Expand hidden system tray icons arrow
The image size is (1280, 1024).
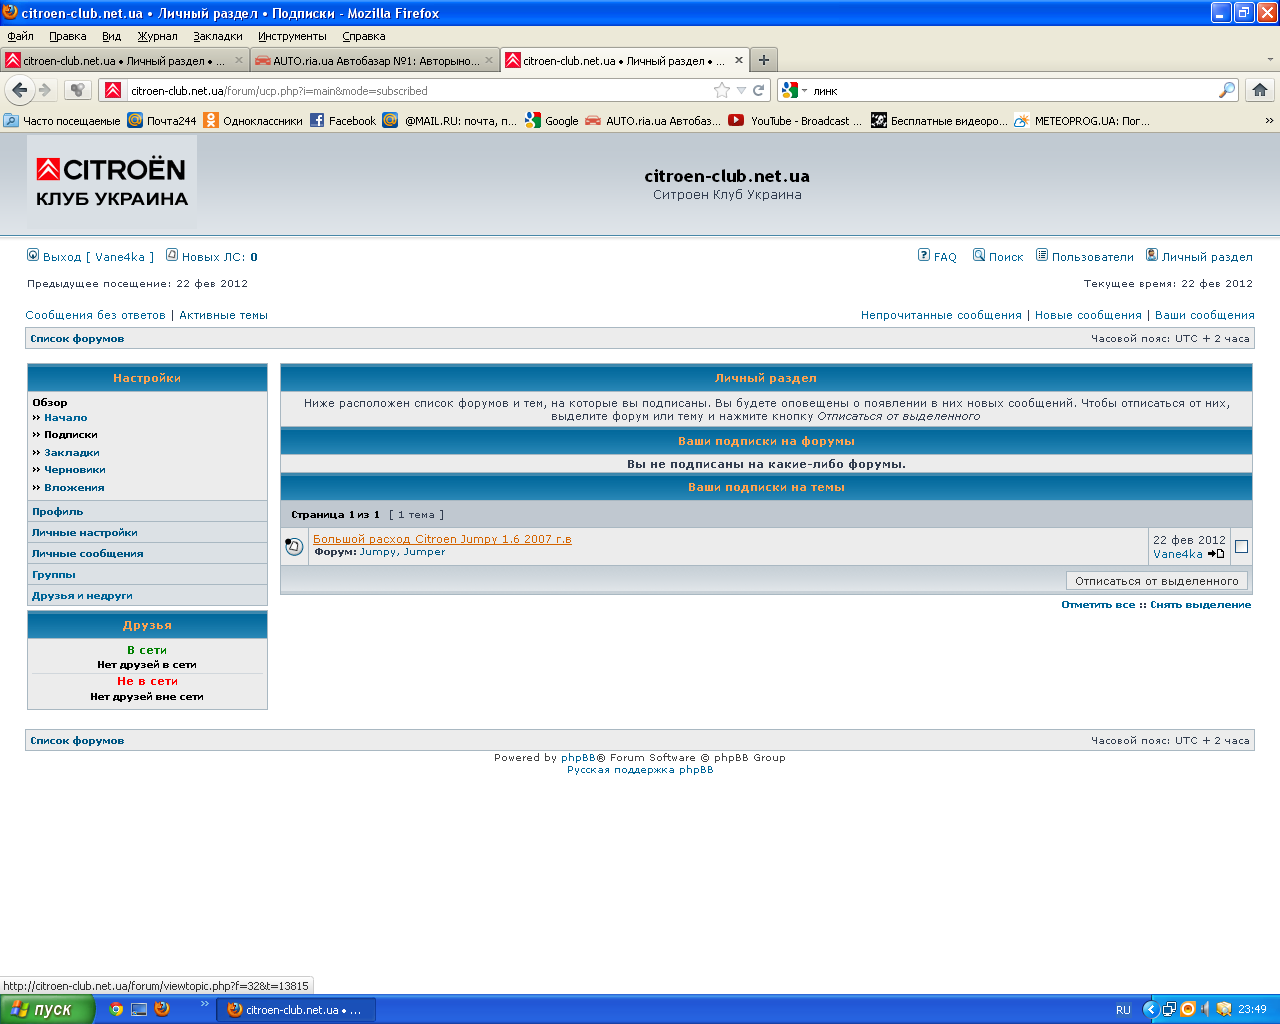[1151, 1009]
